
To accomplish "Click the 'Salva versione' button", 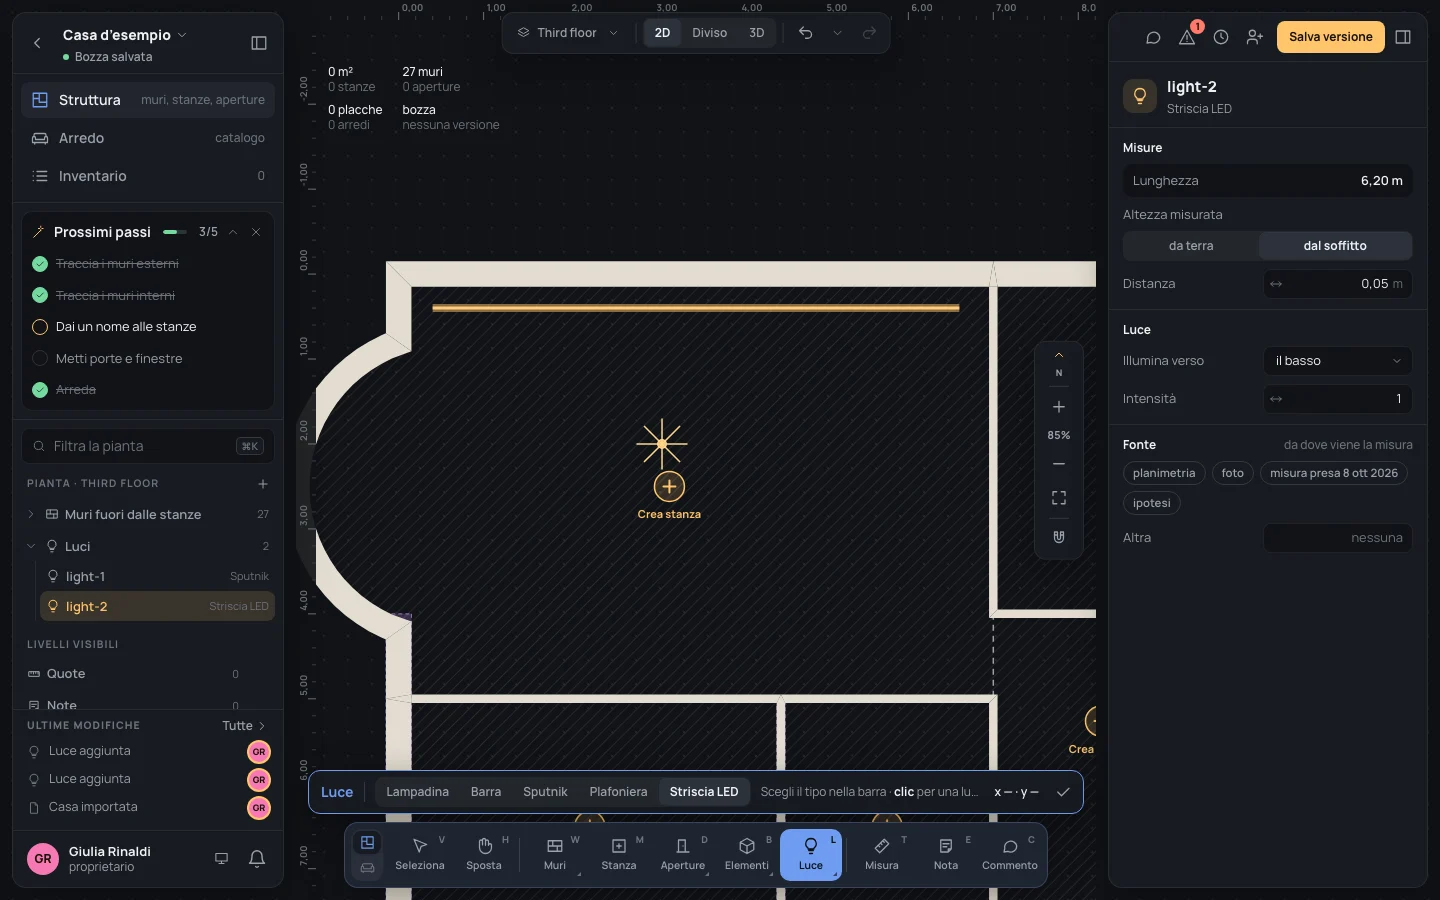I will coord(1330,37).
